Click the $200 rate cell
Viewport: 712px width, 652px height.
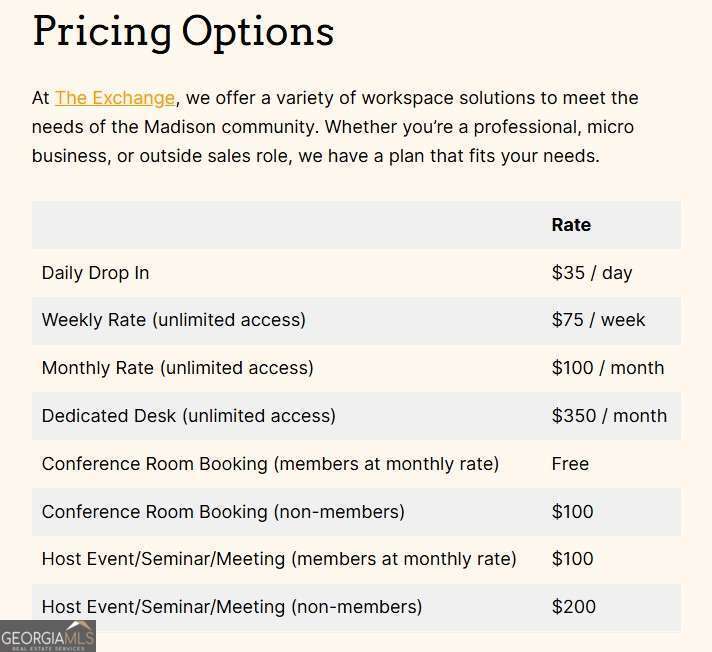point(574,607)
